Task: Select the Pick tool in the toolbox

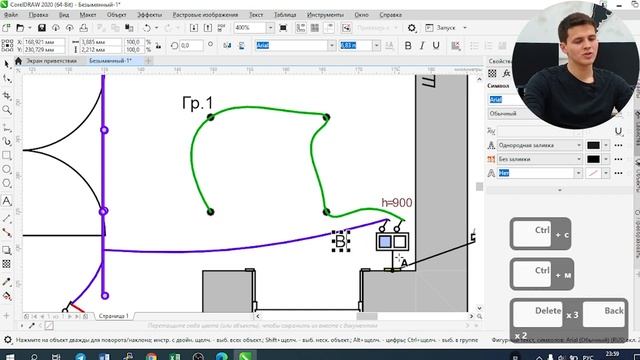Action: [7, 64]
